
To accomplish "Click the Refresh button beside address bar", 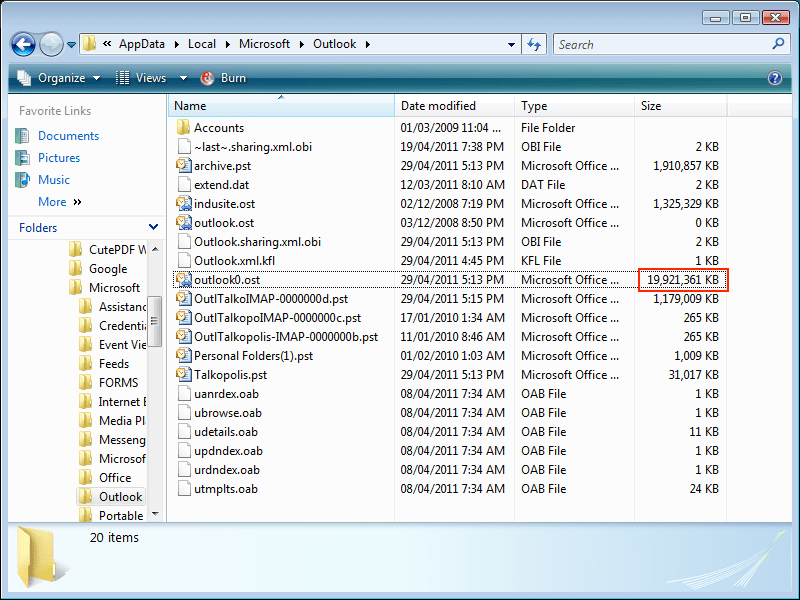I will (534, 44).
